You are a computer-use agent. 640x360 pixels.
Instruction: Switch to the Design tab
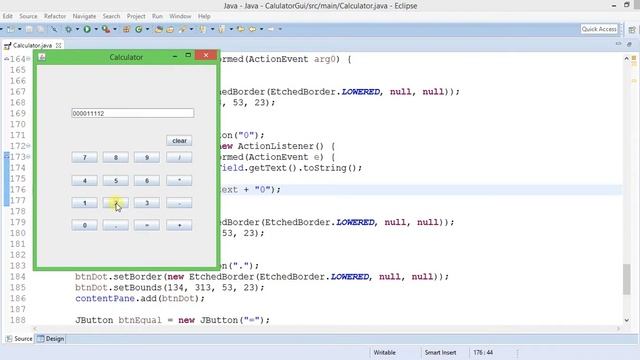click(51, 339)
